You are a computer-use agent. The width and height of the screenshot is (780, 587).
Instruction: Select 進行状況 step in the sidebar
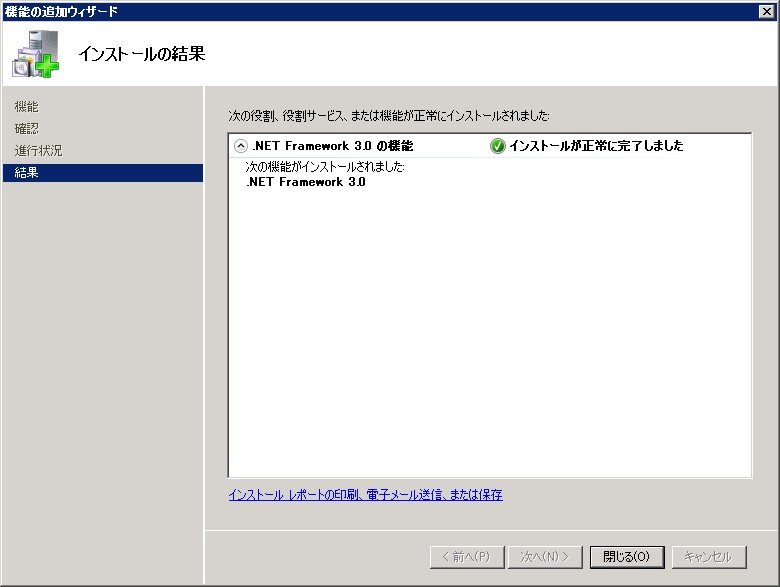coord(38,150)
